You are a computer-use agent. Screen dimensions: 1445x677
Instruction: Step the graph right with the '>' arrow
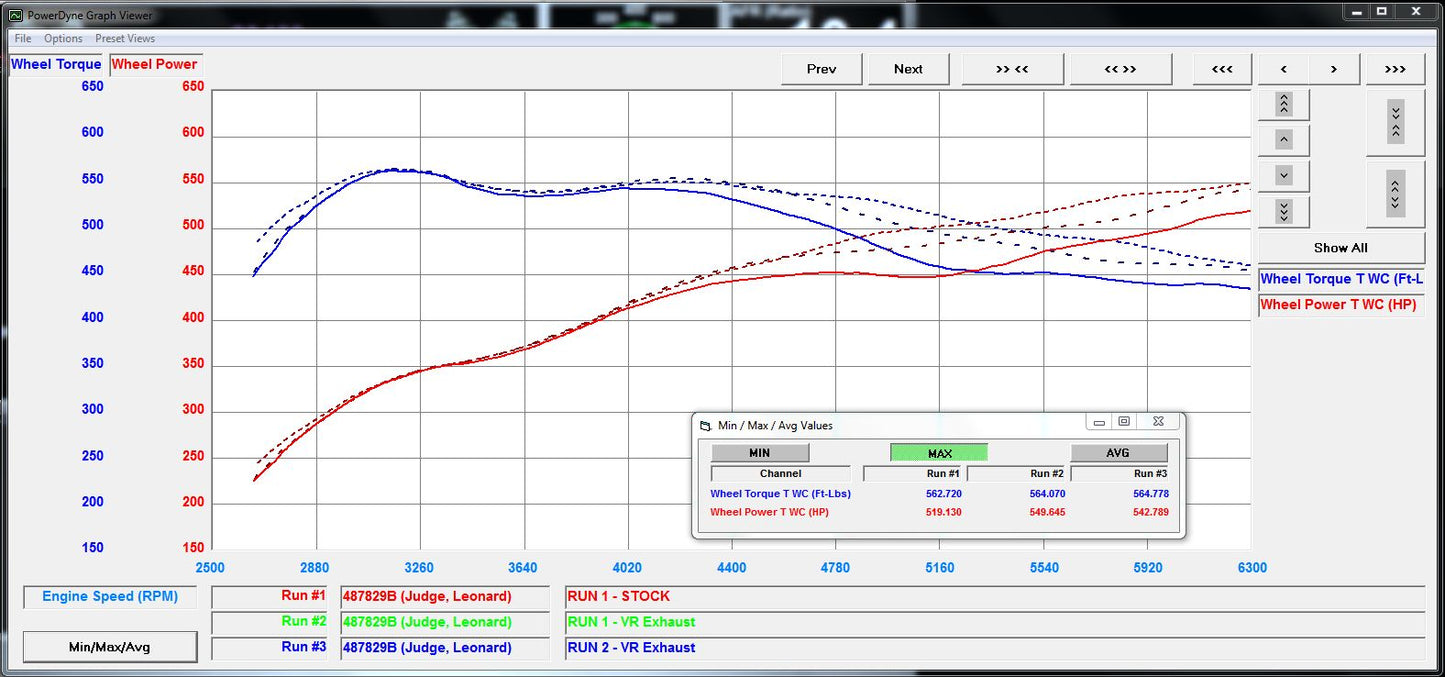coord(1331,68)
